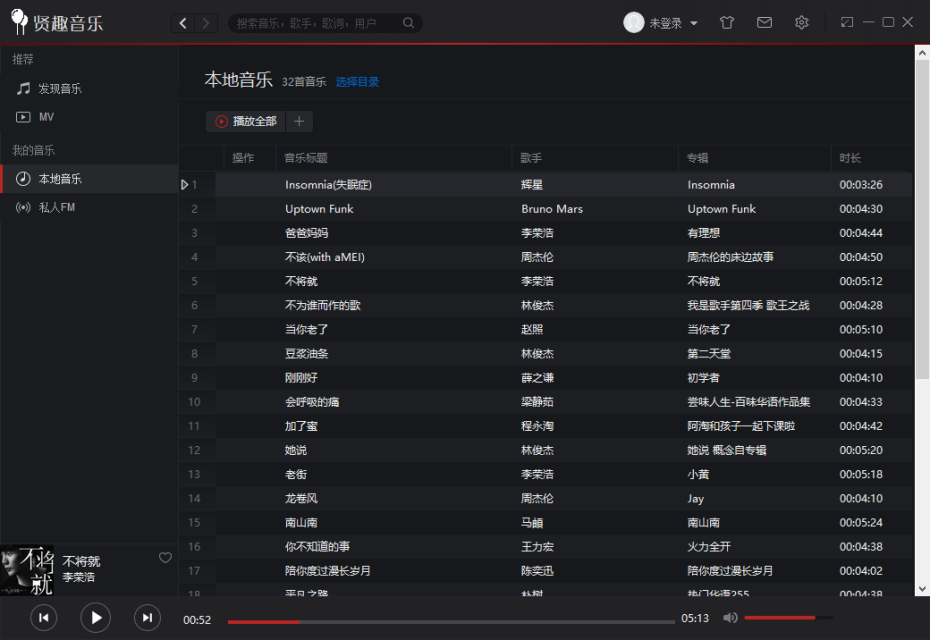Select the song title 南山南
The image size is (930, 640).
[x=301, y=523]
